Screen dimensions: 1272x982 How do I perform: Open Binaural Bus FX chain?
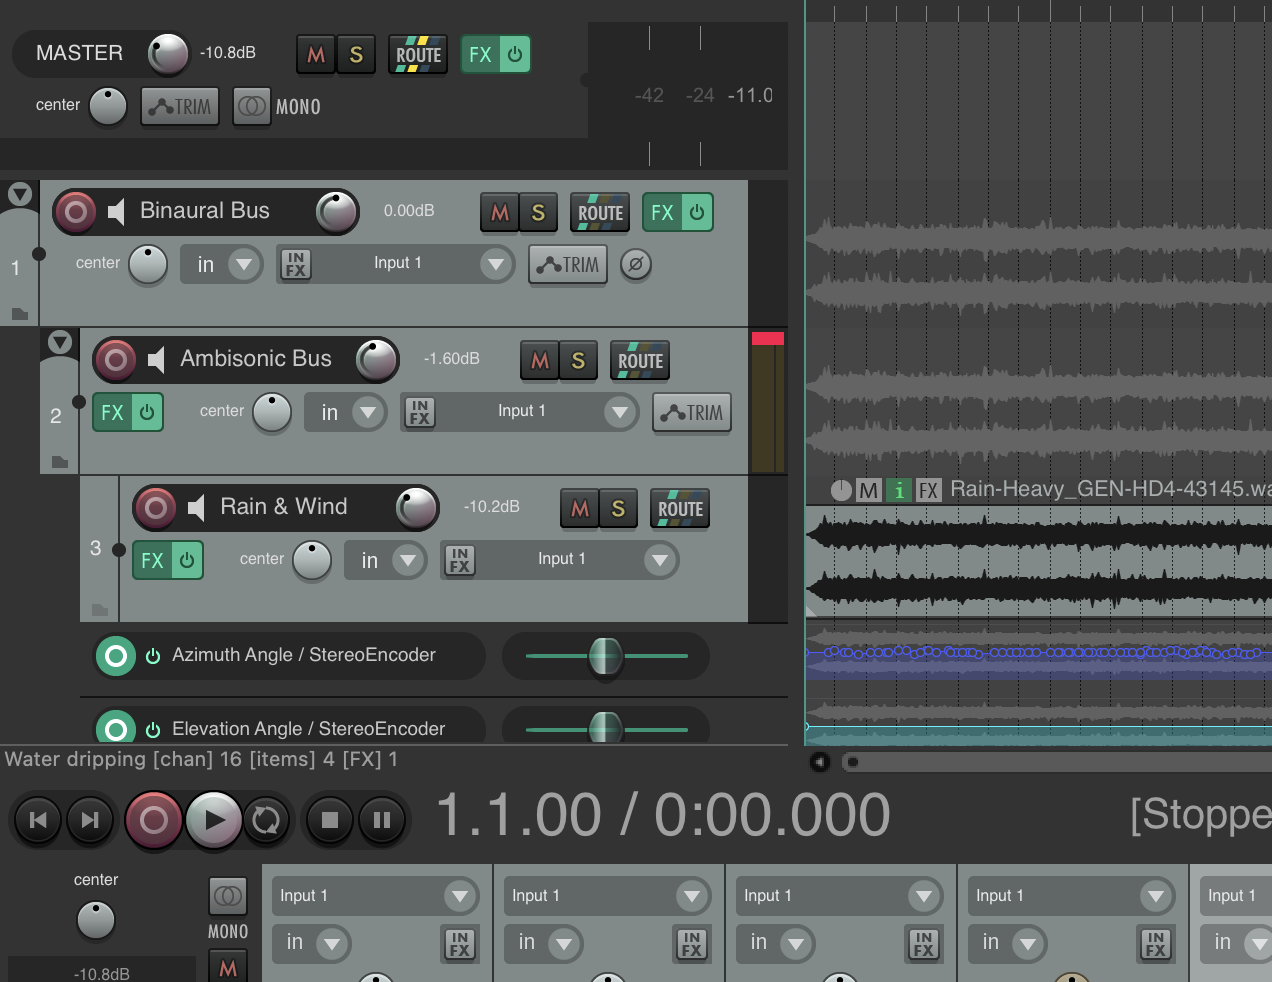click(662, 212)
